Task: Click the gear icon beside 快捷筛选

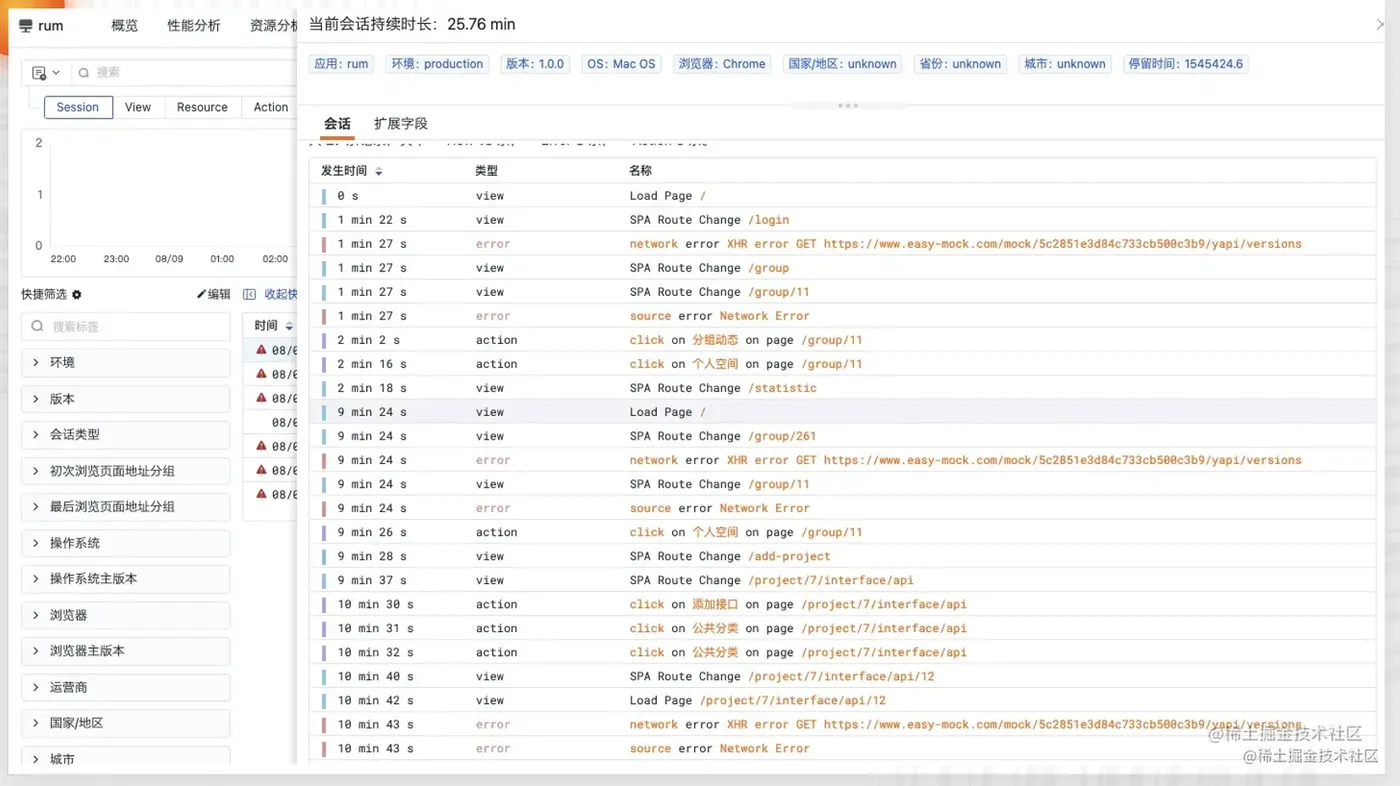Action: (x=77, y=294)
